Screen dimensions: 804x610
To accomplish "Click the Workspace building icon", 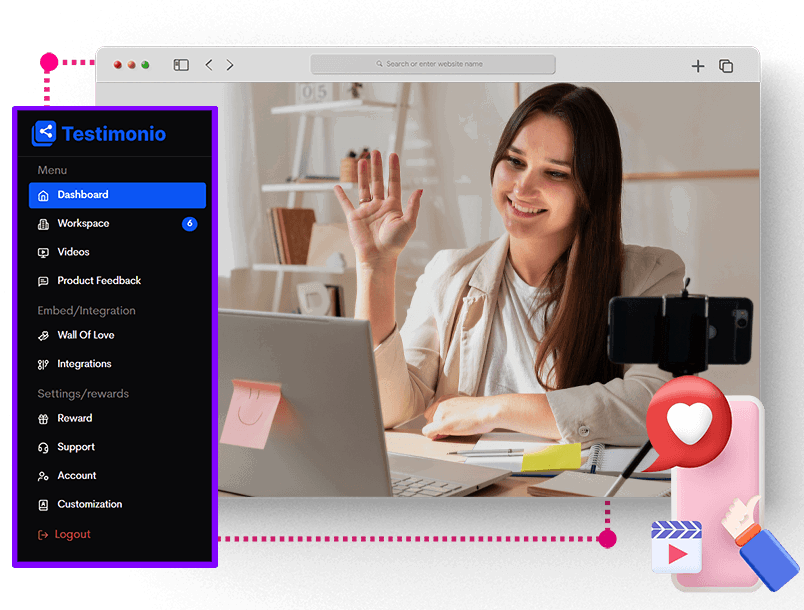I will pos(43,224).
